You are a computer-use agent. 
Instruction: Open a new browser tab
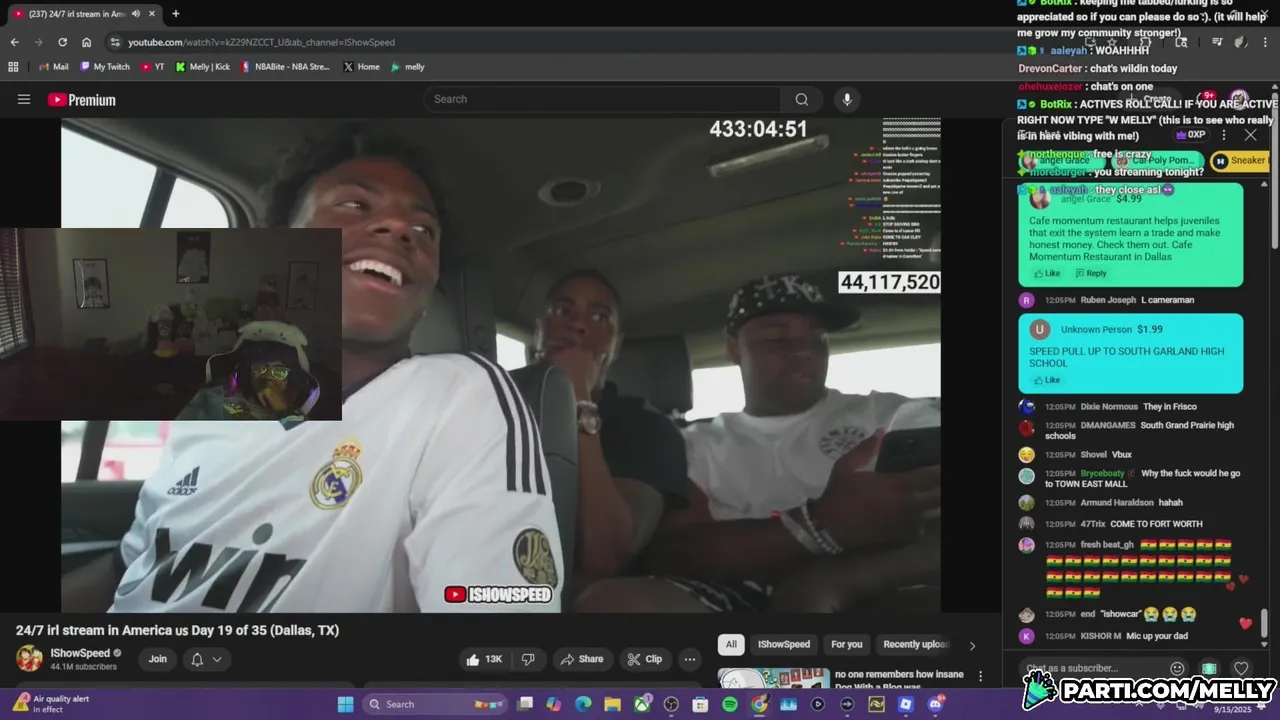point(176,14)
